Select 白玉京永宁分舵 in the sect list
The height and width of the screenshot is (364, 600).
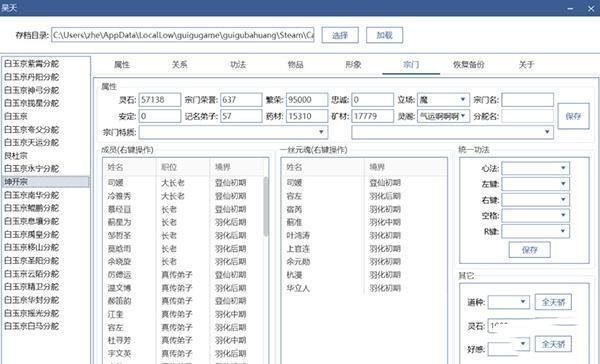click(x=45, y=168)
